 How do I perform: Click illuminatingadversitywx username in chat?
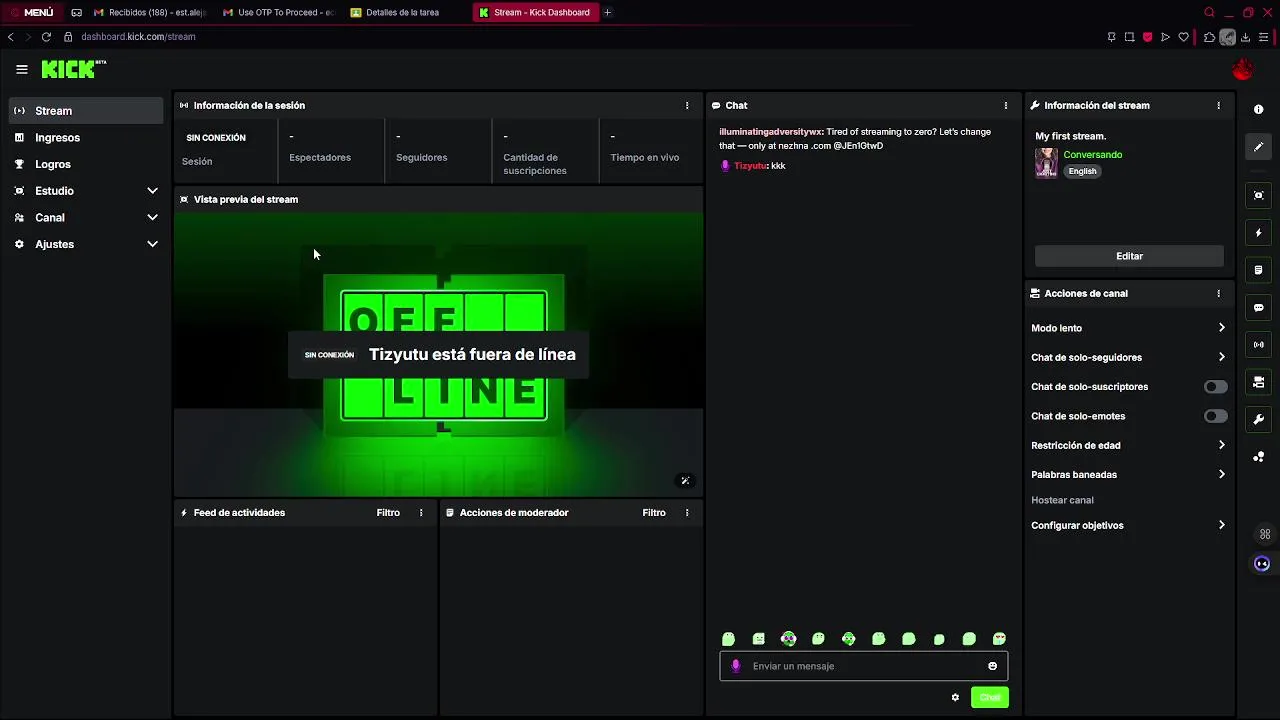coord(770,132)
